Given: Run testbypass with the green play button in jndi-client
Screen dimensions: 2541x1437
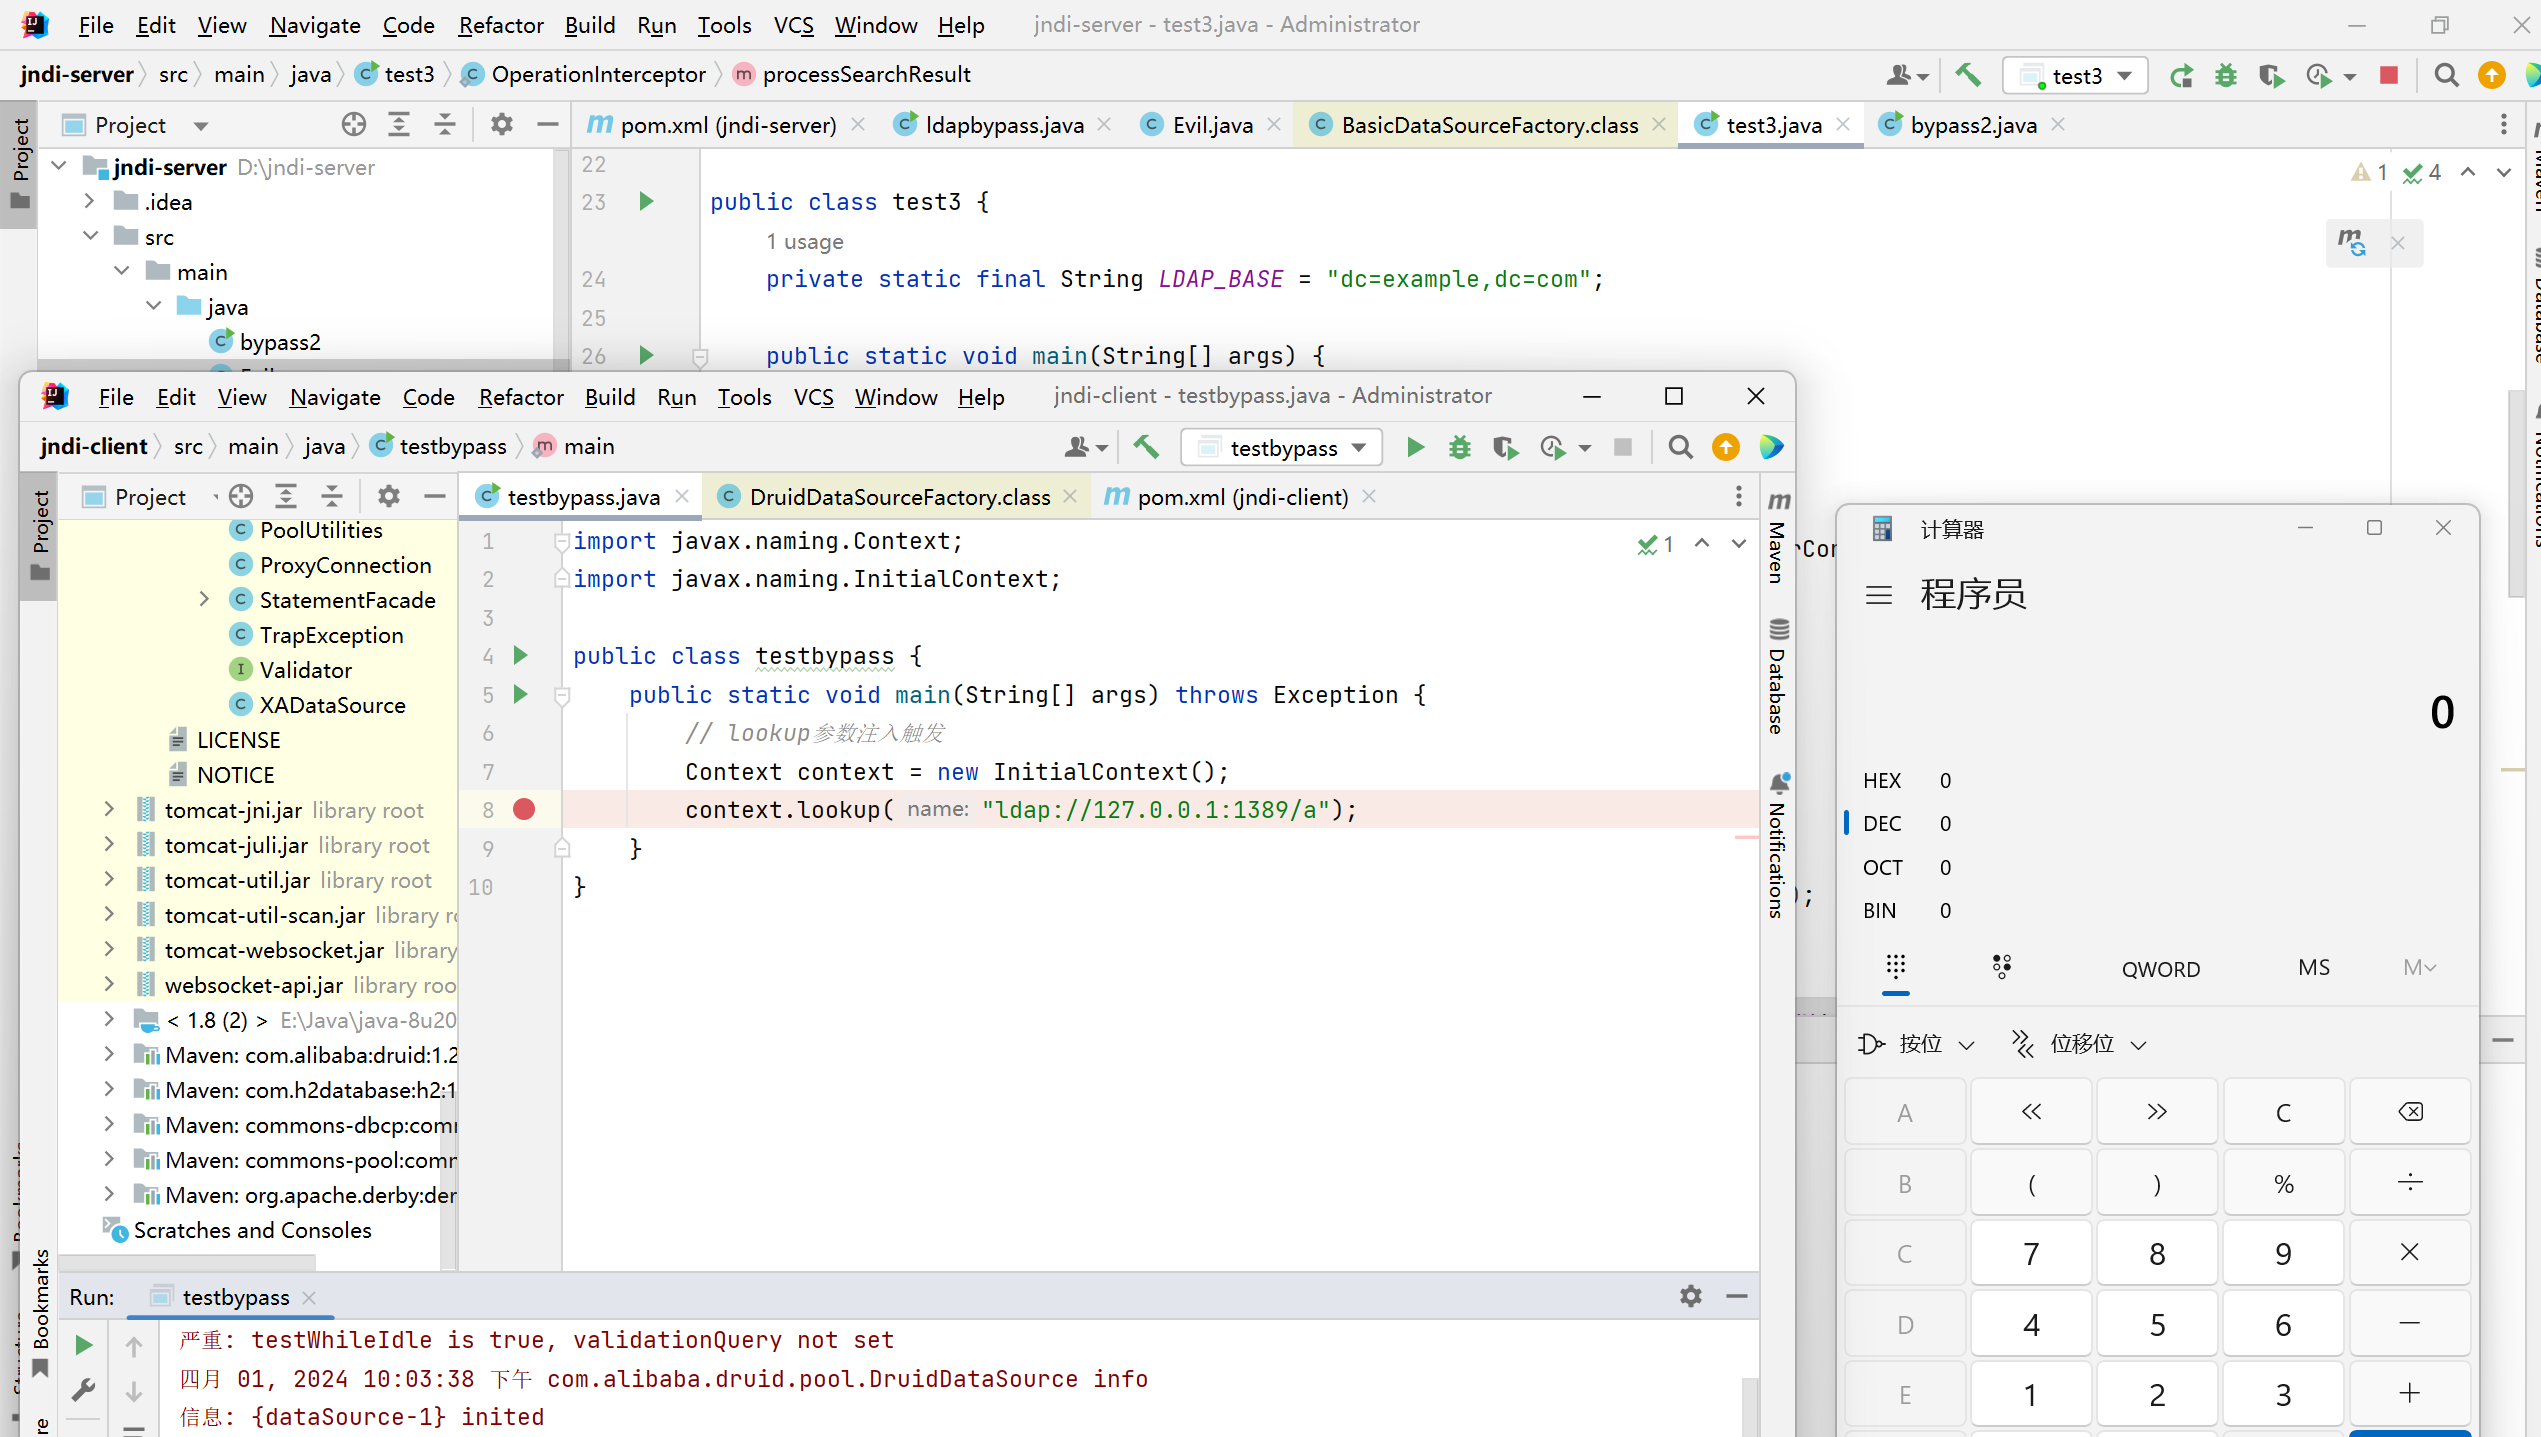Looking at the screenshot, I should (x=1415, y=447).
